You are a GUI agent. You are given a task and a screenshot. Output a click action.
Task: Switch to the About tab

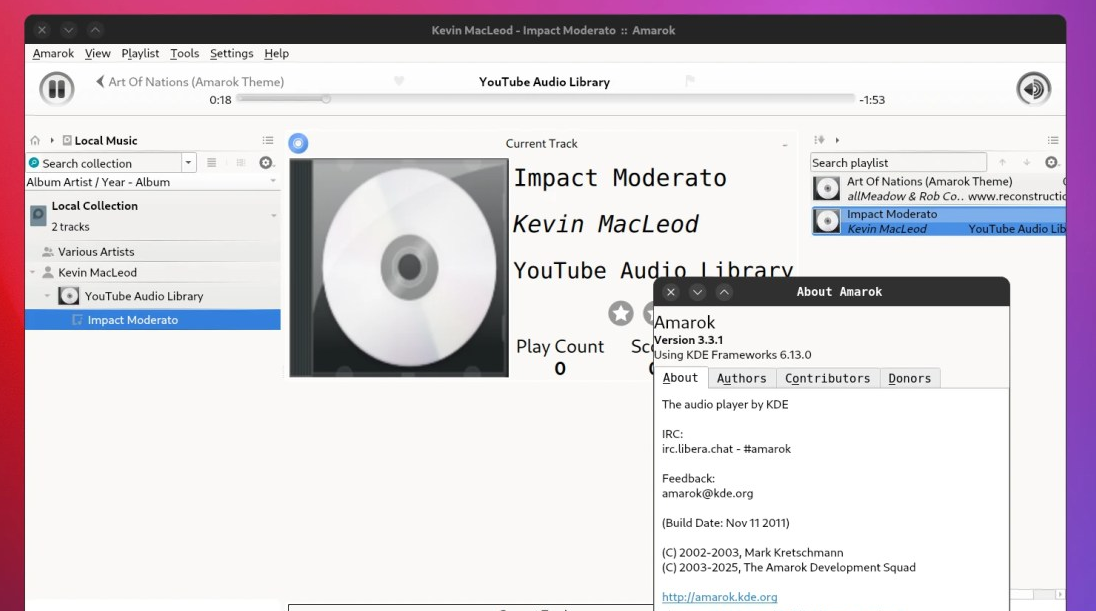681,378
